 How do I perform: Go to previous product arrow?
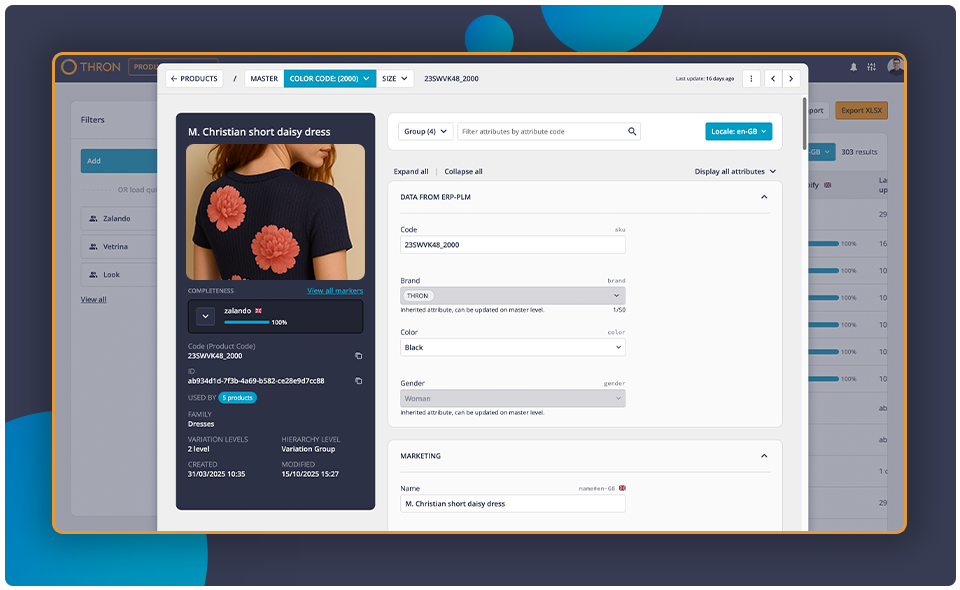(773, 78)
